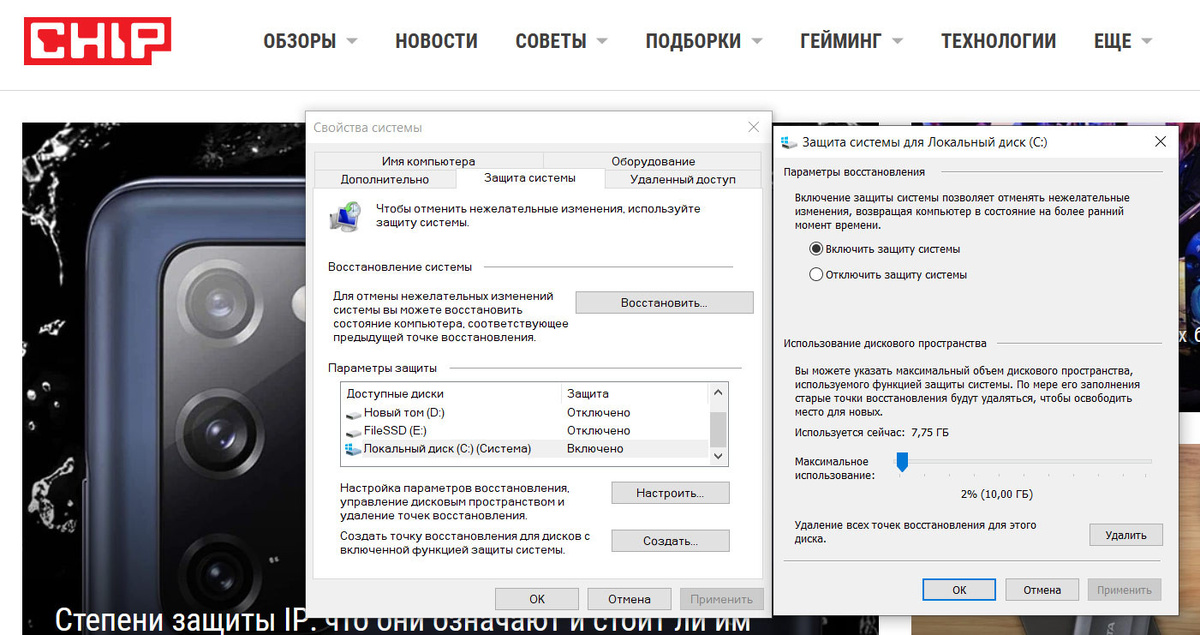The image size is (1200, 635).
Task: Switch to the Имя компьютера tab
Action: click(428, 161)
